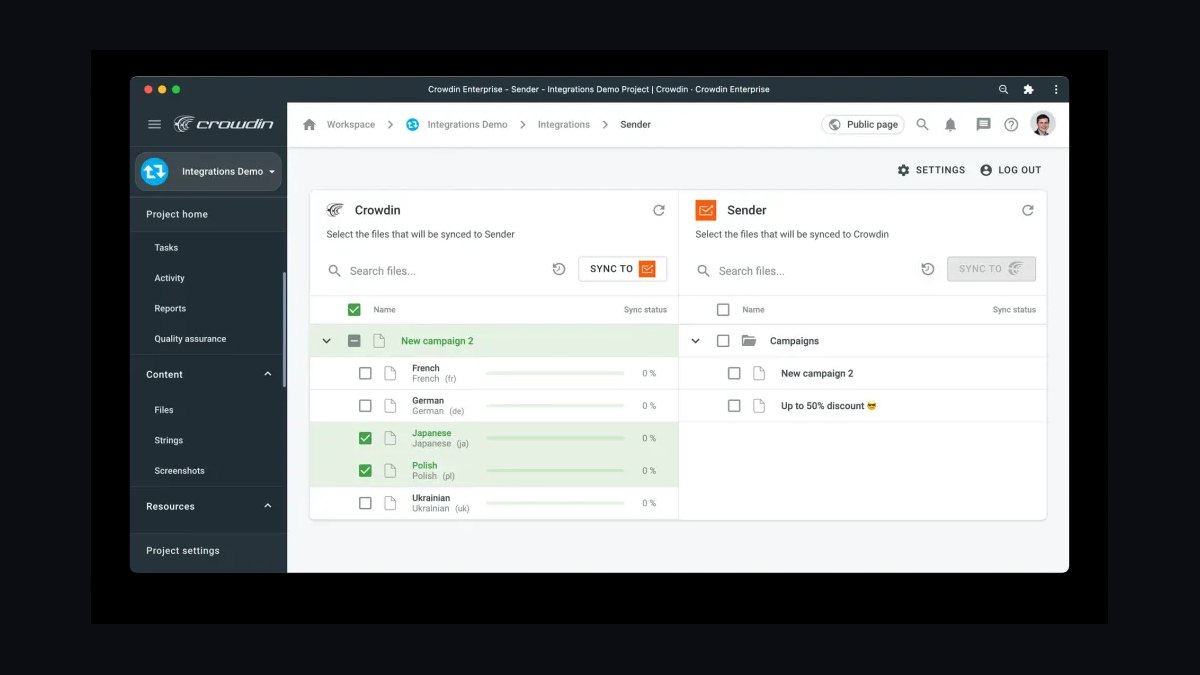Collapse the New campaign 2 file tree
1200x675 pixels.
[327, 341]
